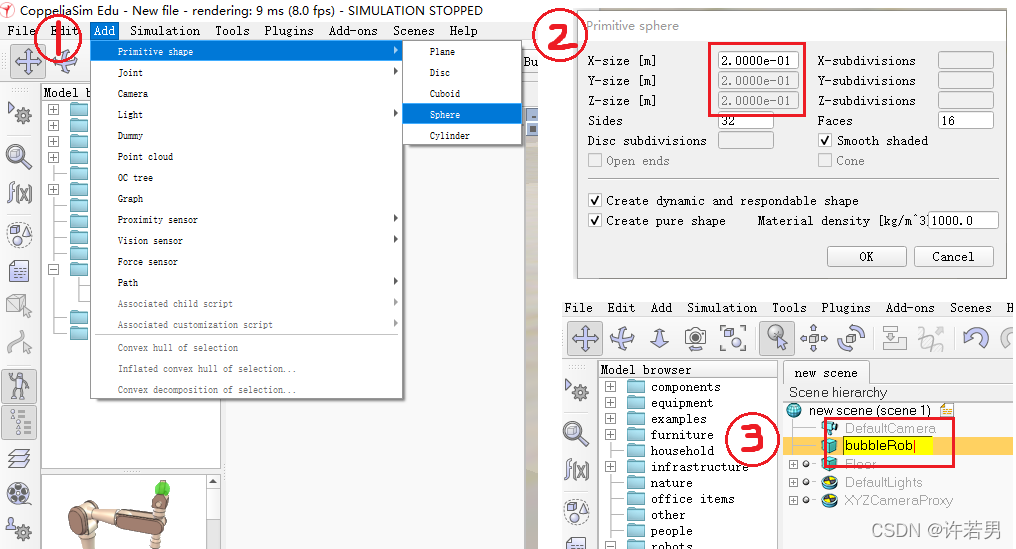This screenshot has height=549, width=1016.
Task: Toggle Create pure shape checkbox
Action: pos(594,220)
